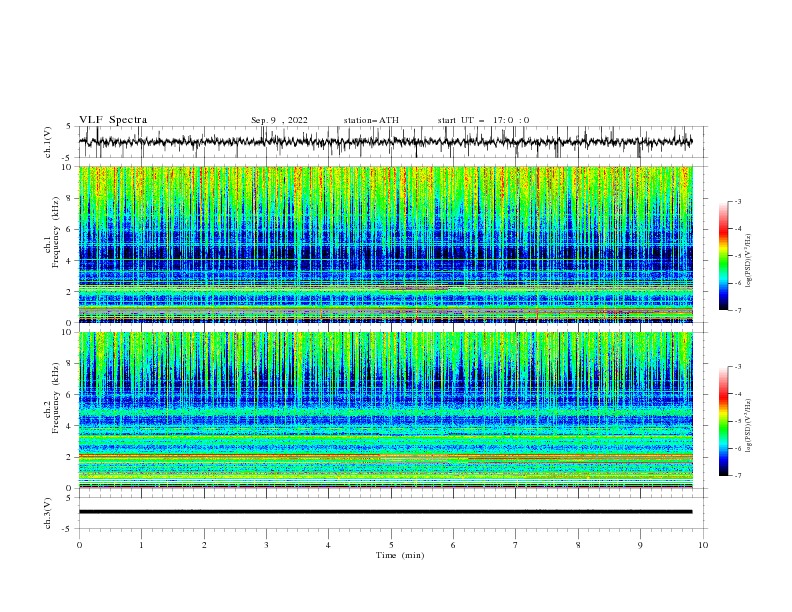This screenshot has height=612, width=792.
Task: Click the "2" tick on the Time axis
Action: (x=204, y=545)
